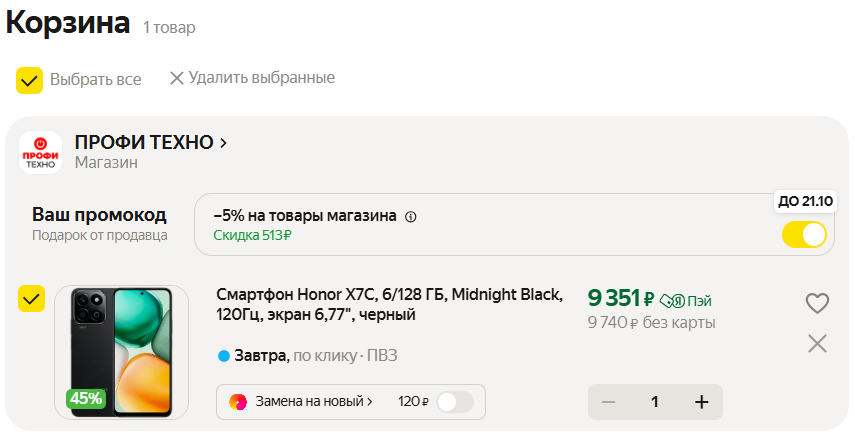Uncheck the Honor X7C item checkbox
This screenshot has width=855, height=438.
(32, 298)
